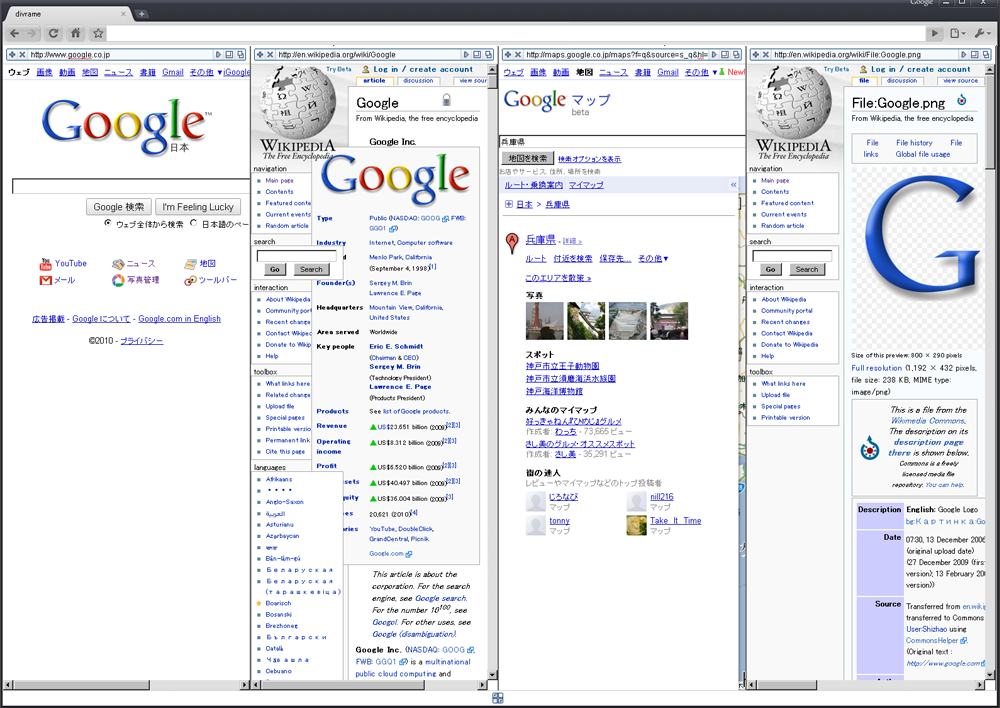1000x708 pixels.
Task: Click go arrow in google.co.jp frame bar
Action: click(218, 55)
